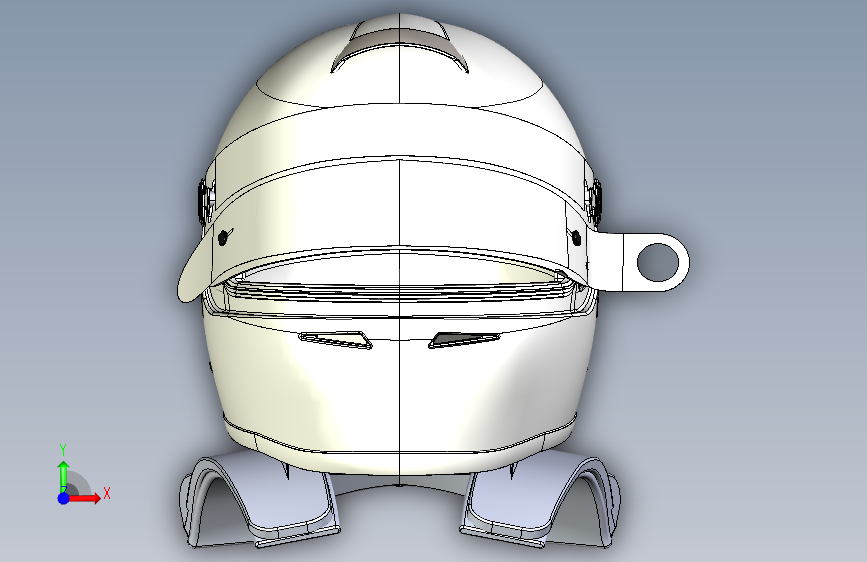The image size is (867, 562).
Task: Select the left chin vent slot
Action: click(x=335, y=340)
